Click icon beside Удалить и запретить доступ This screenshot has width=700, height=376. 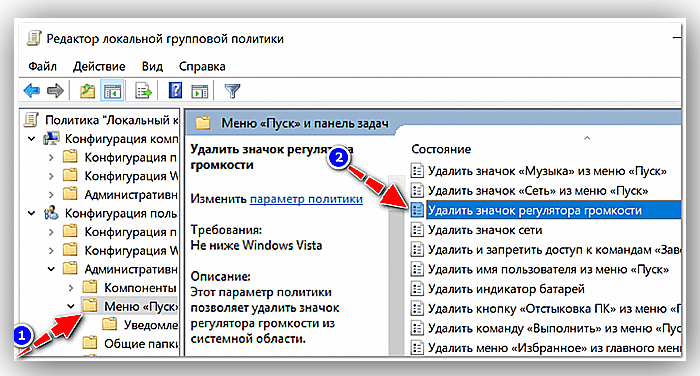click(417, 249)
